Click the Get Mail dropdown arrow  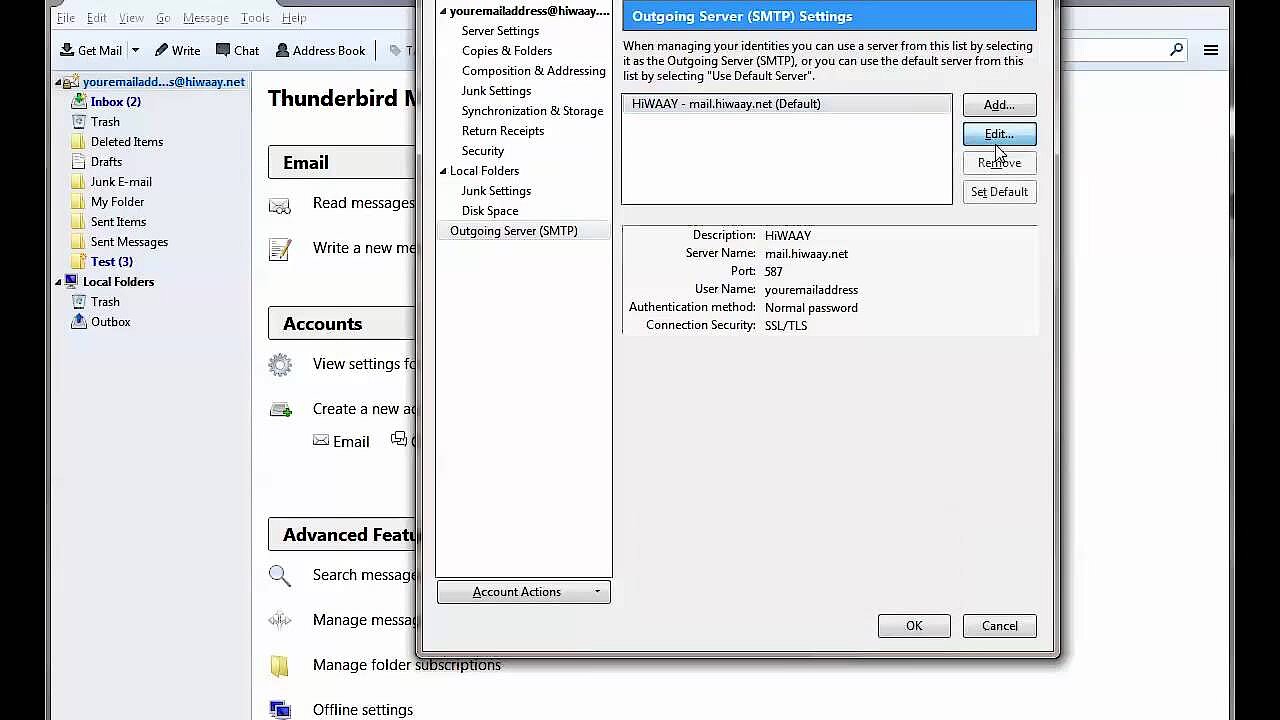tap(135, 50)
